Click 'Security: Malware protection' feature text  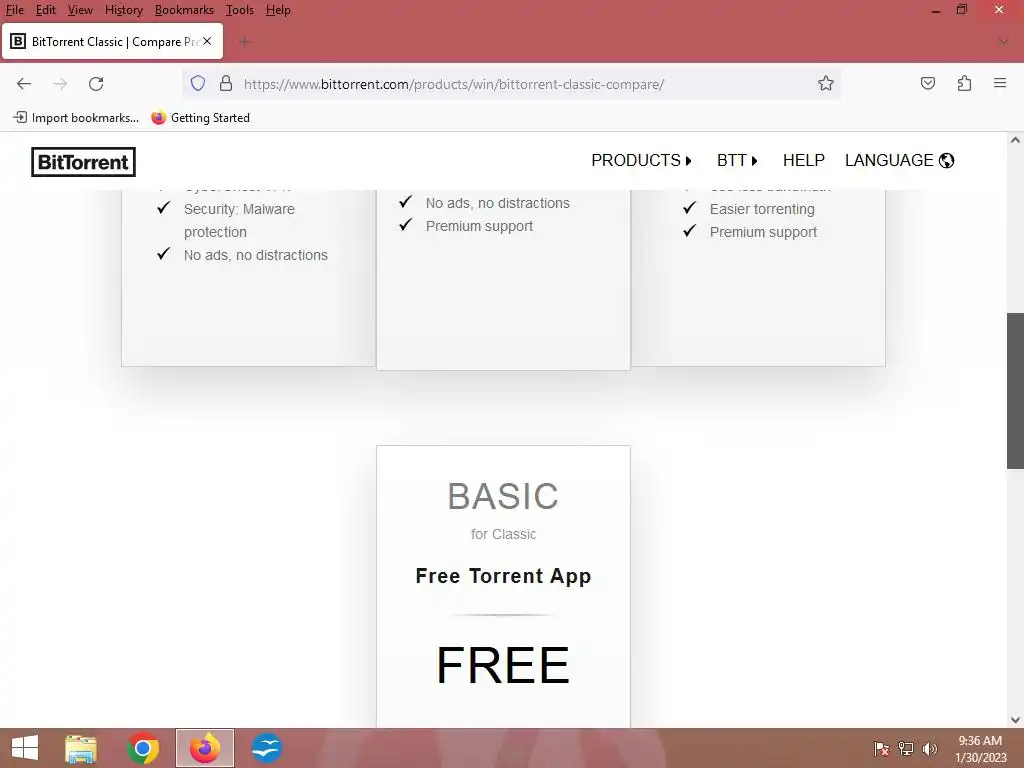[x=239, y=221]
